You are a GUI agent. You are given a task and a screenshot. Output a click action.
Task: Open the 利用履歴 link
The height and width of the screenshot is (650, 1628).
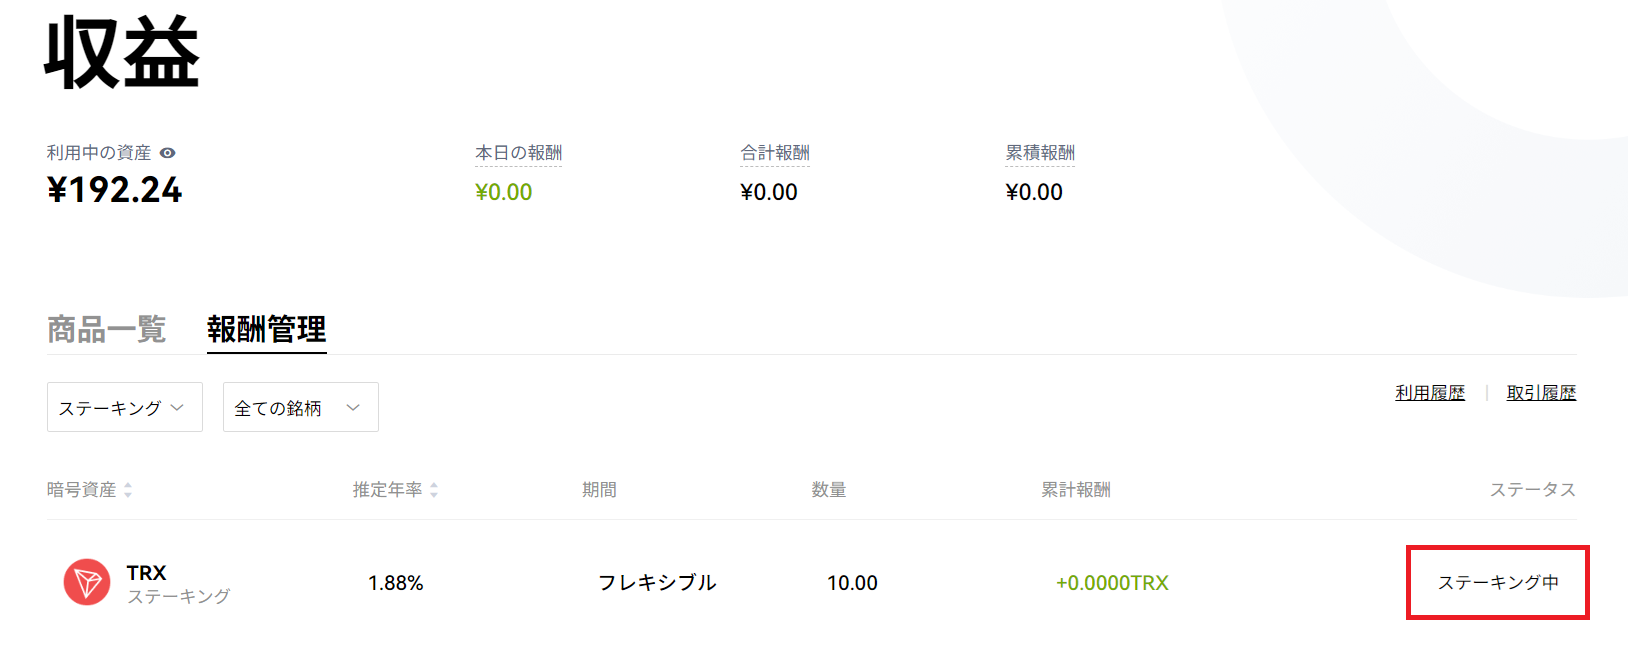1430,393
